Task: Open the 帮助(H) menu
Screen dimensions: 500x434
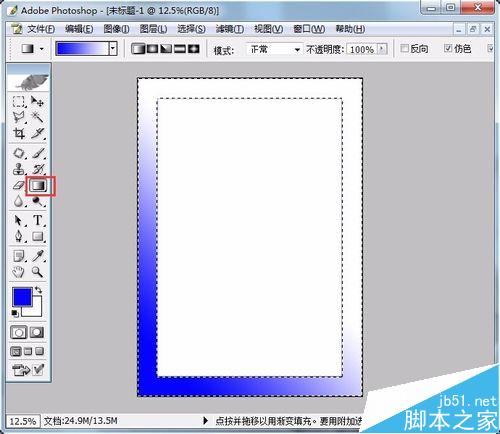Action: [350, 29]
